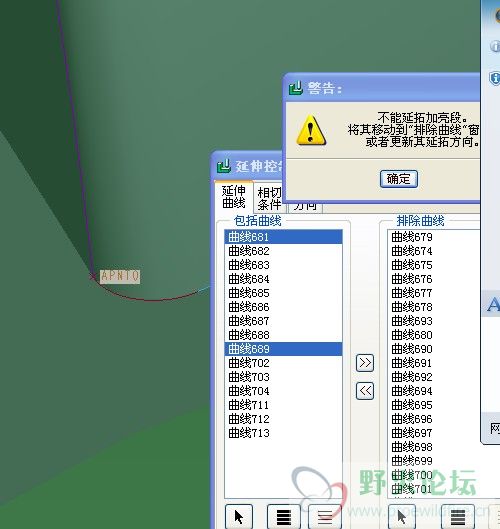This screenshot has width=500, height=529.
Task: Click the 确定 button in warning dialog
Action: (x=398, y=179)
